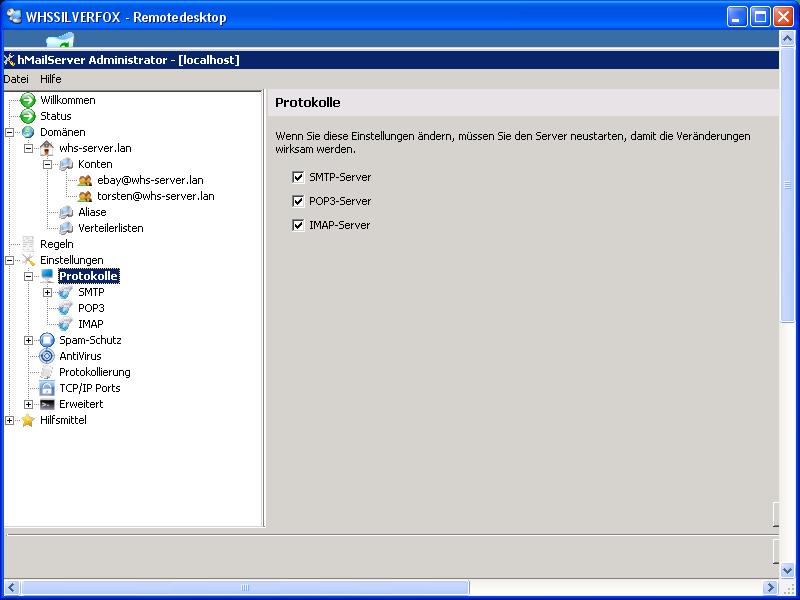Screen dimensions: 800x600
Task: Click the green Status arrow icon
Action: pyautogui.click(x=28, y=116)
